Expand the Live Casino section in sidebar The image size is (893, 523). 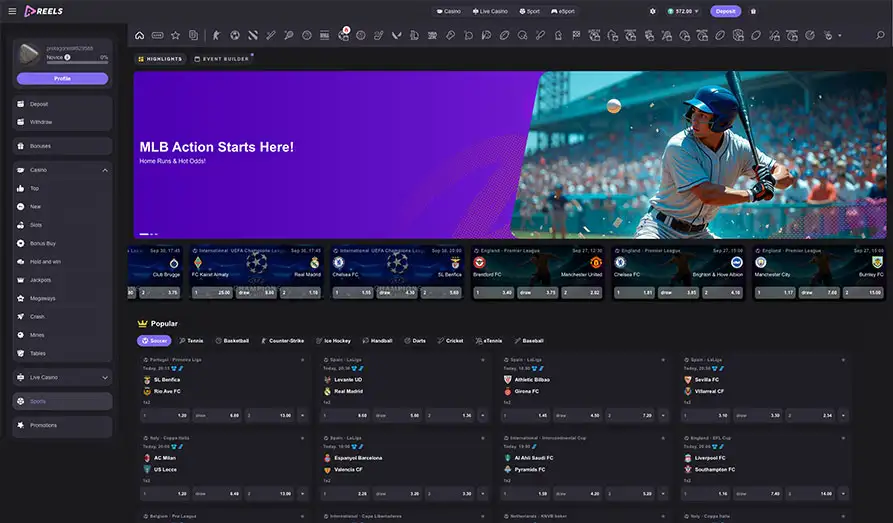click(105, 377)
